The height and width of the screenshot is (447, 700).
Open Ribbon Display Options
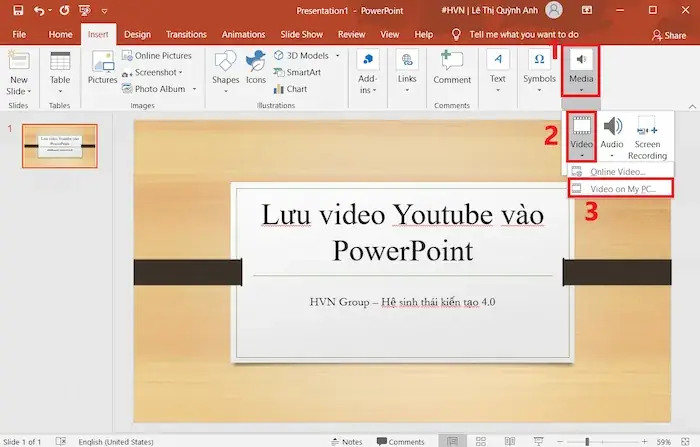587,10
